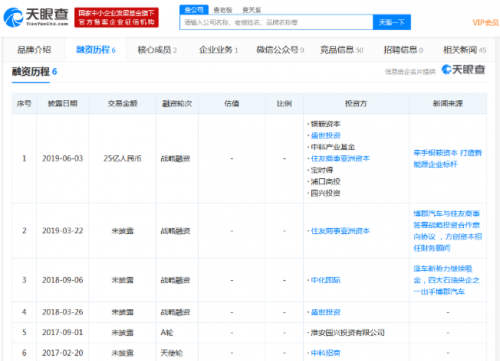The image size is (500, 361).
Task: Click the date 2019-06-03
Action: point(63,158)
